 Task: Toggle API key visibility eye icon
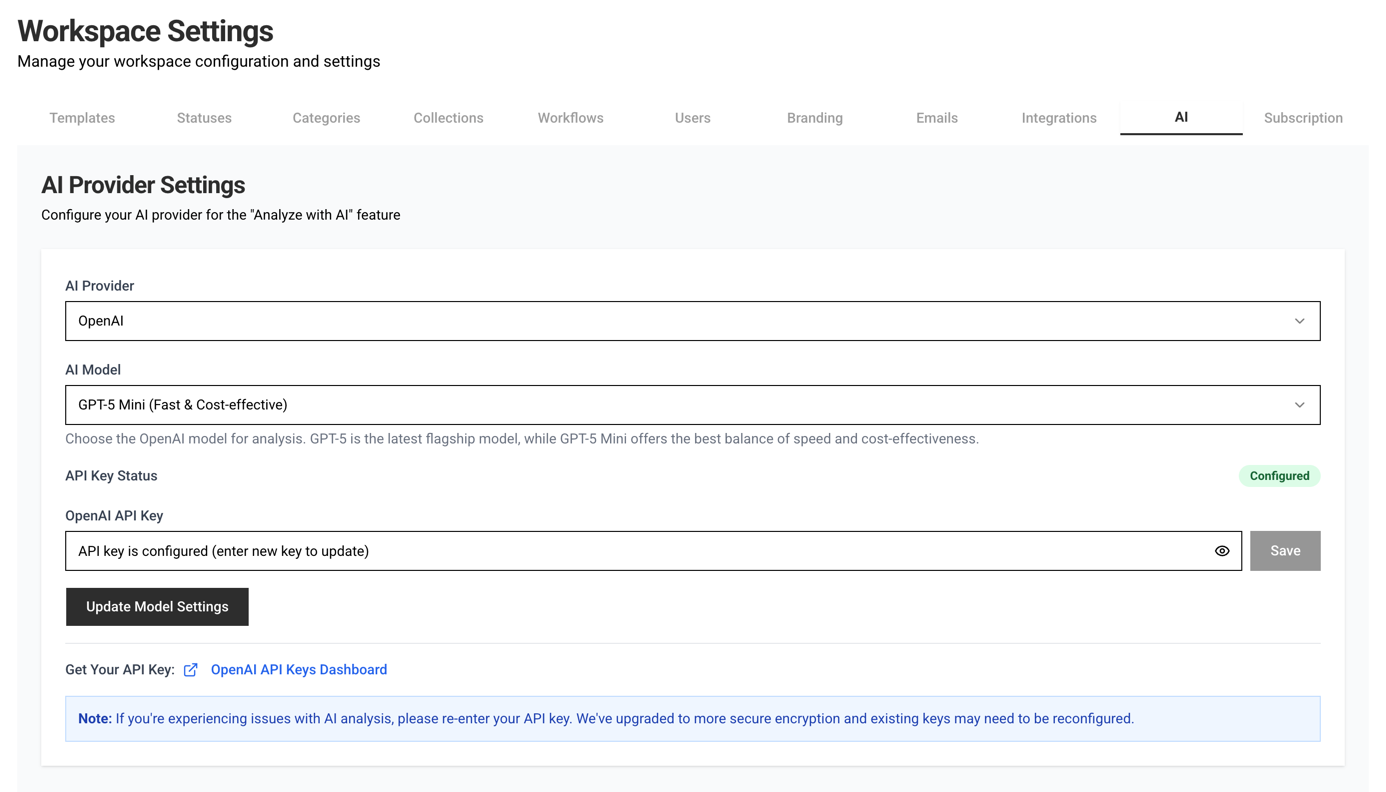1222,551
